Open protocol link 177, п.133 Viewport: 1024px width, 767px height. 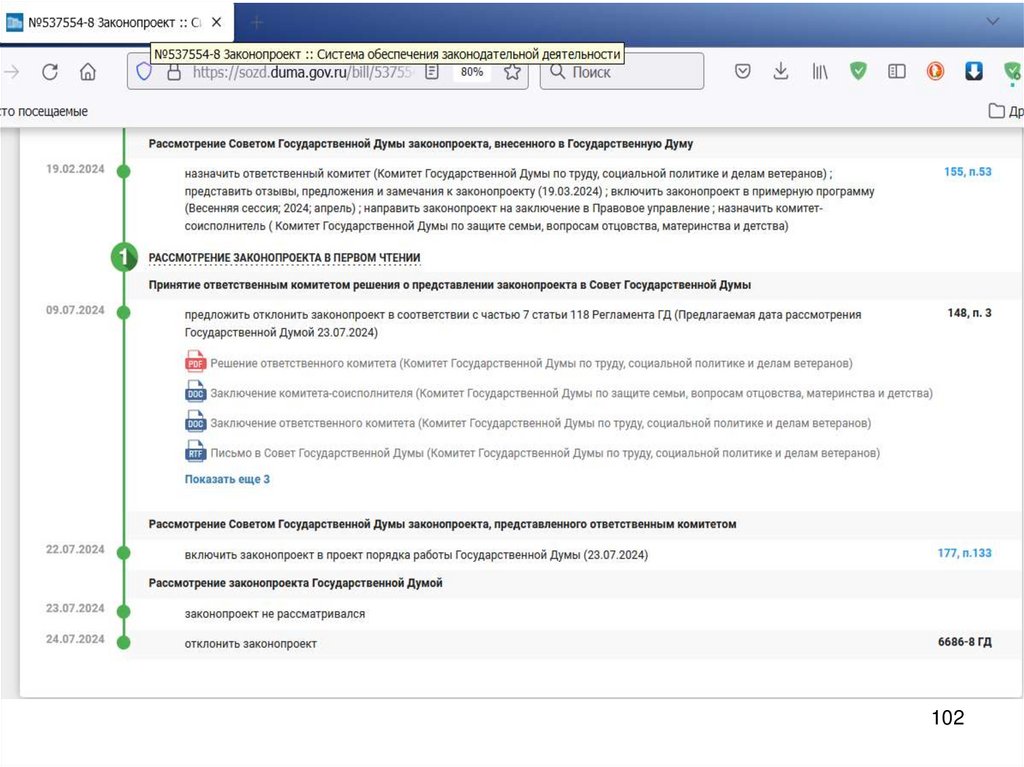tap(964, 553)
